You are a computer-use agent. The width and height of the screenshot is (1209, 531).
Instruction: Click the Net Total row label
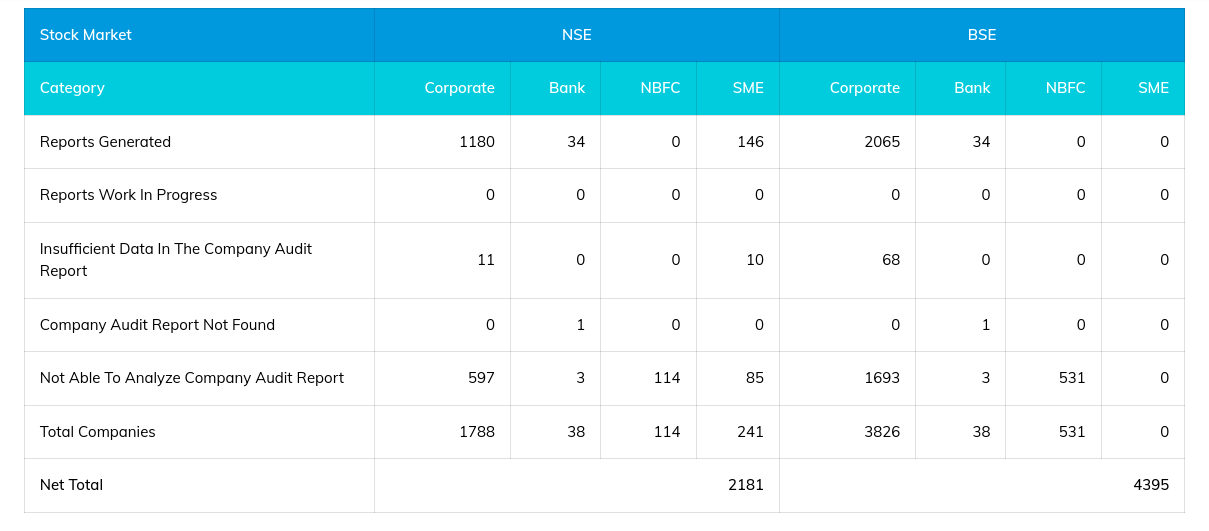(71, 485)
